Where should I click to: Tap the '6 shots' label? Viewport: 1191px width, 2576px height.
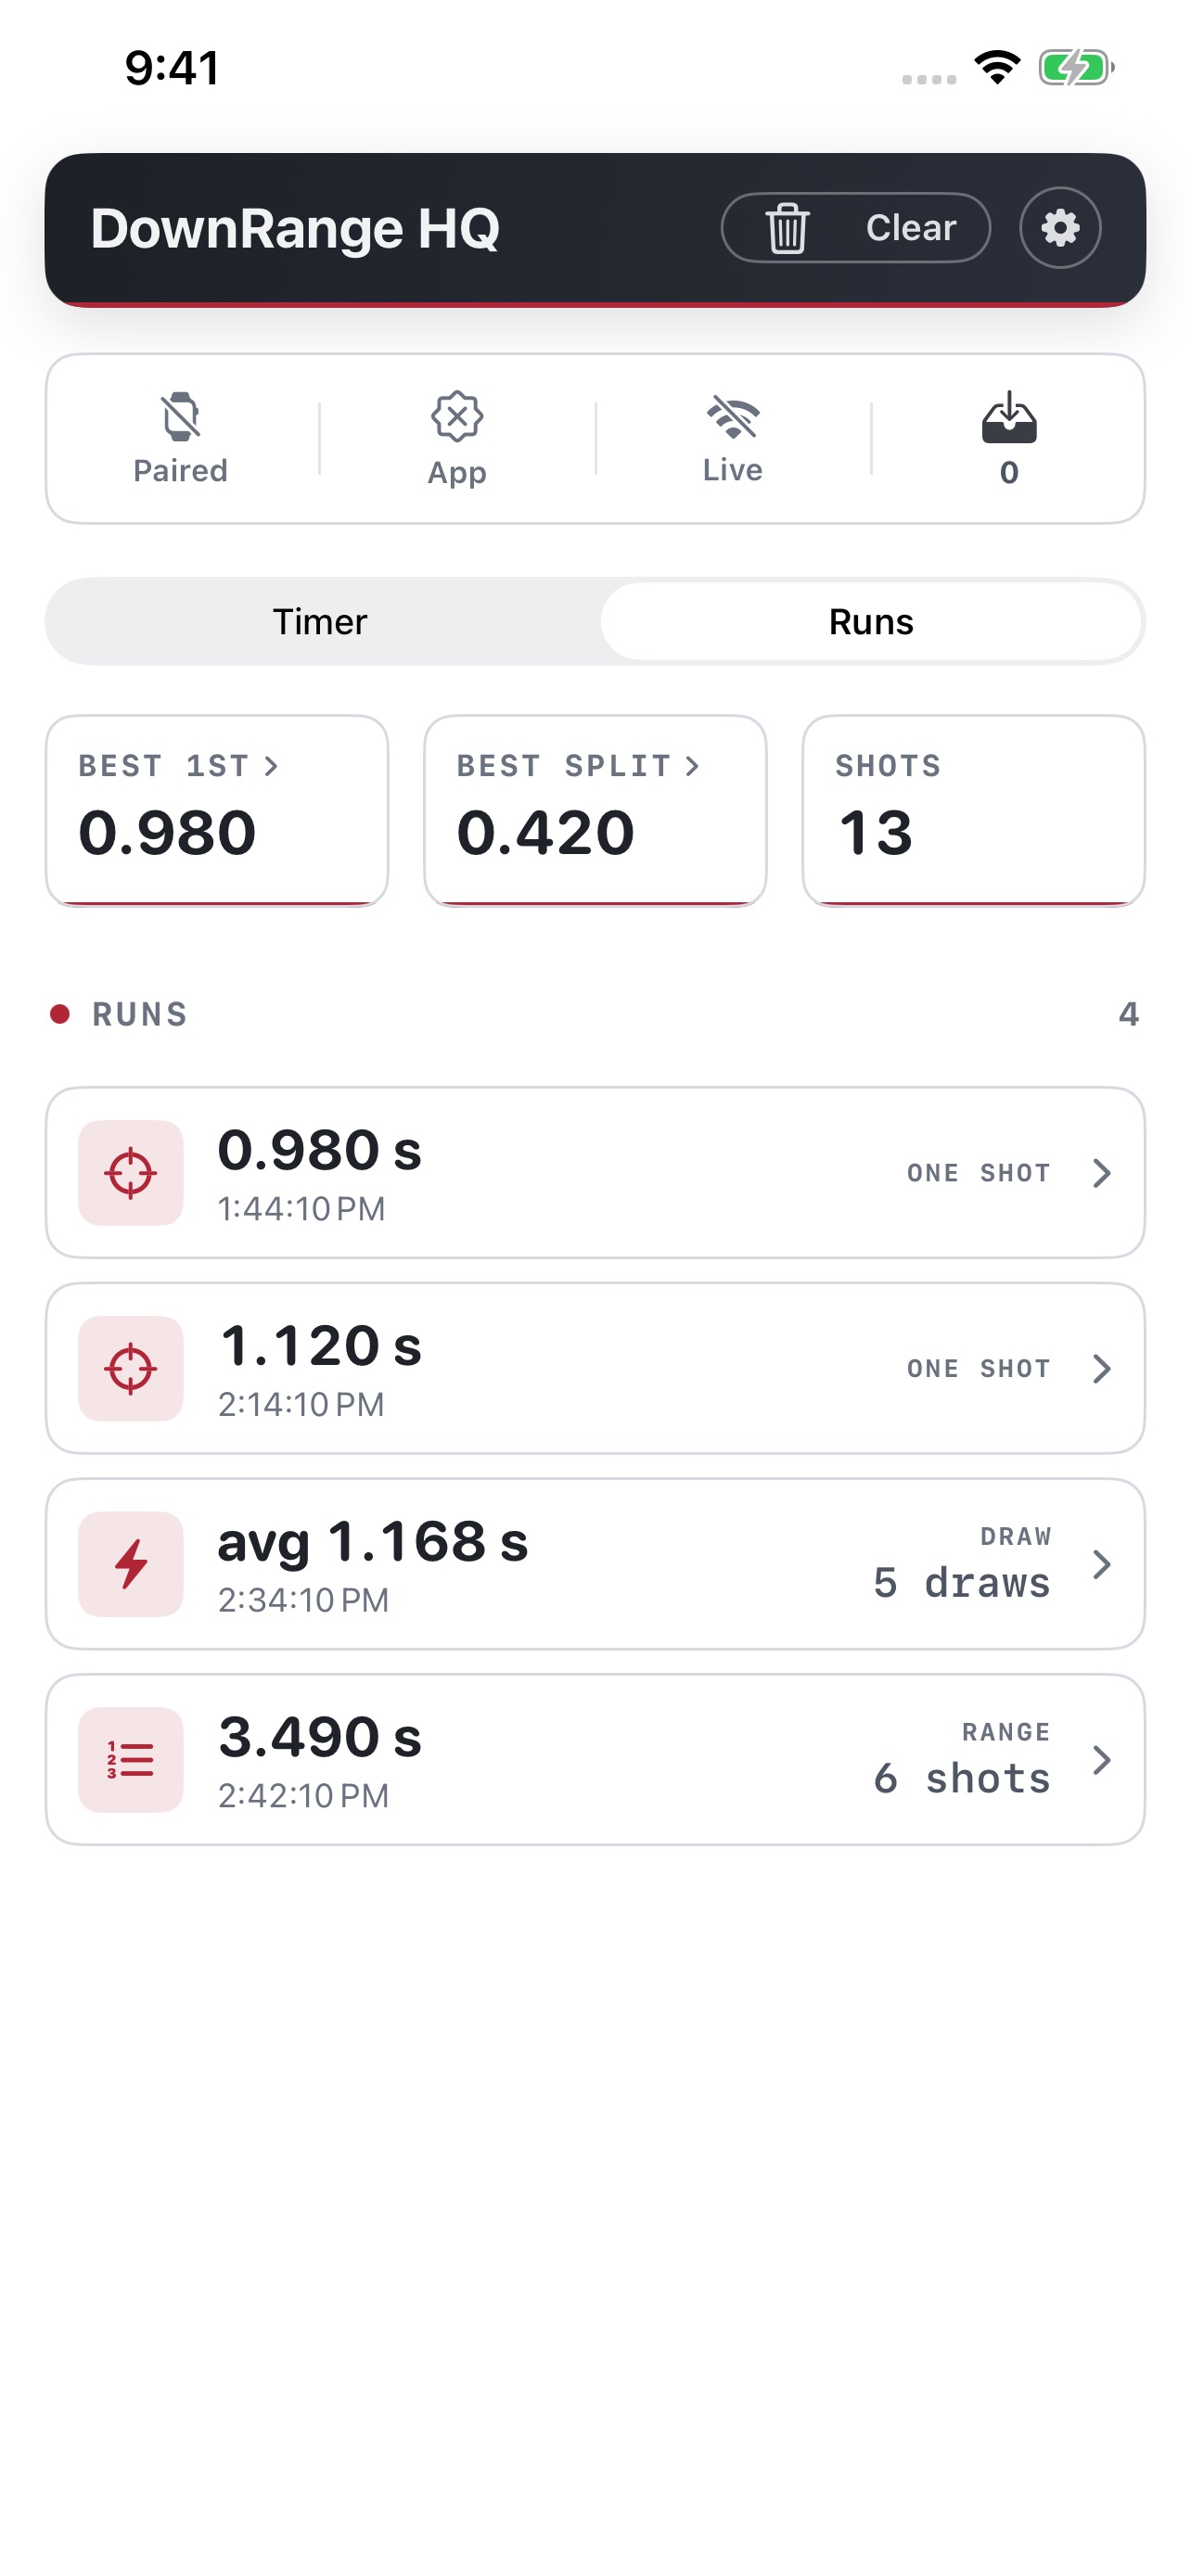coord(962,1779)
